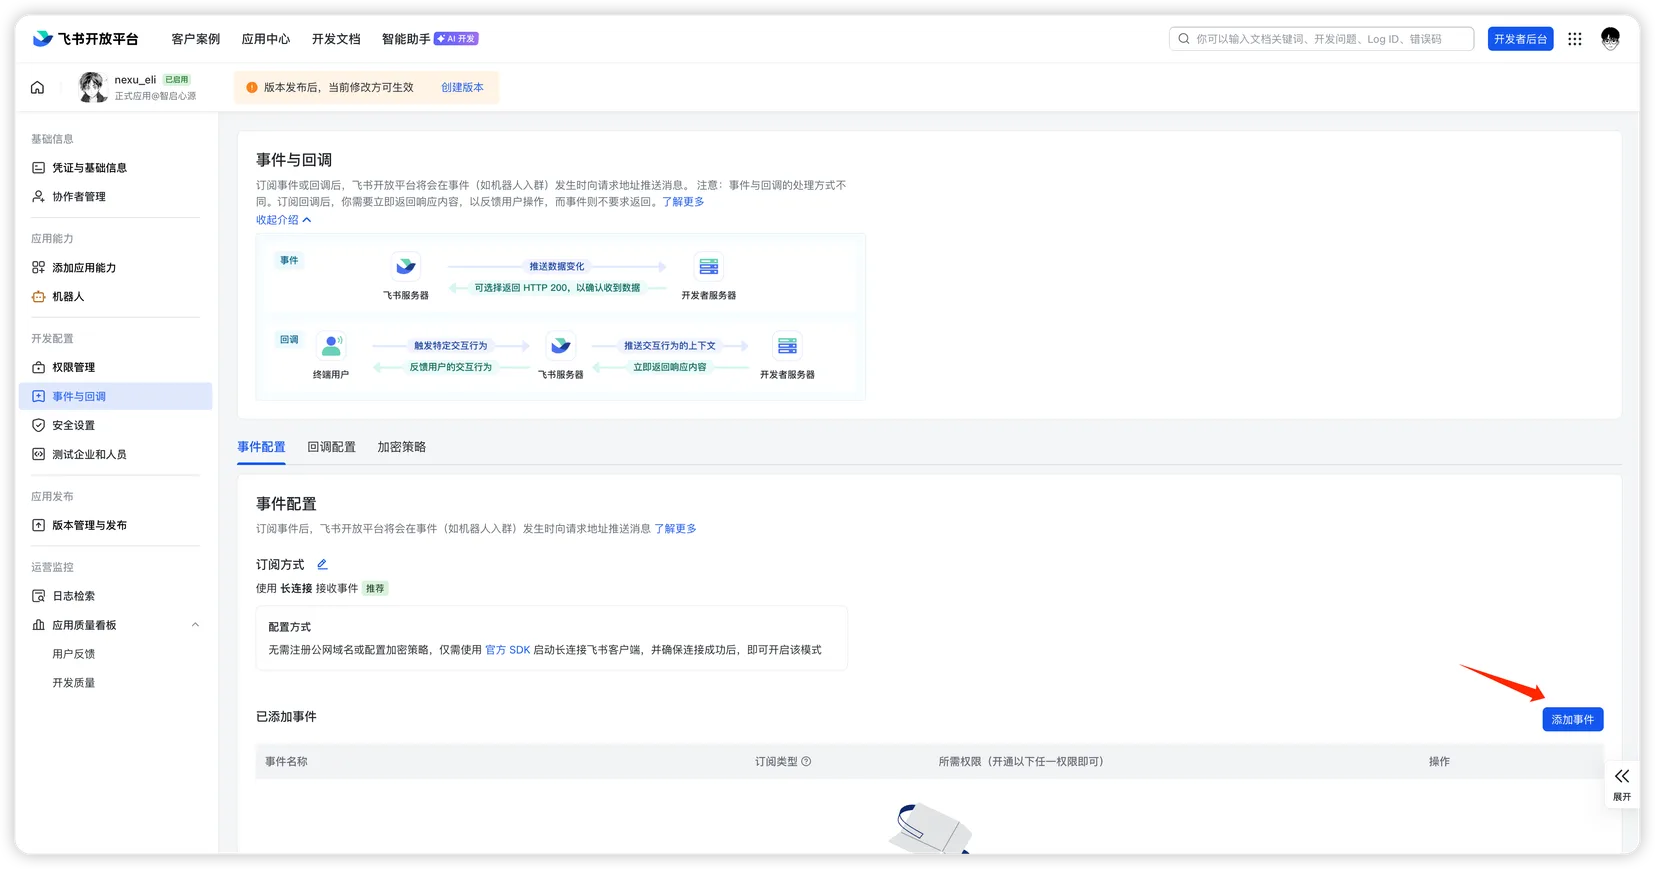1655x869 pixels.
Task: Click the 添加事件 button
Action: [1572, 720]
